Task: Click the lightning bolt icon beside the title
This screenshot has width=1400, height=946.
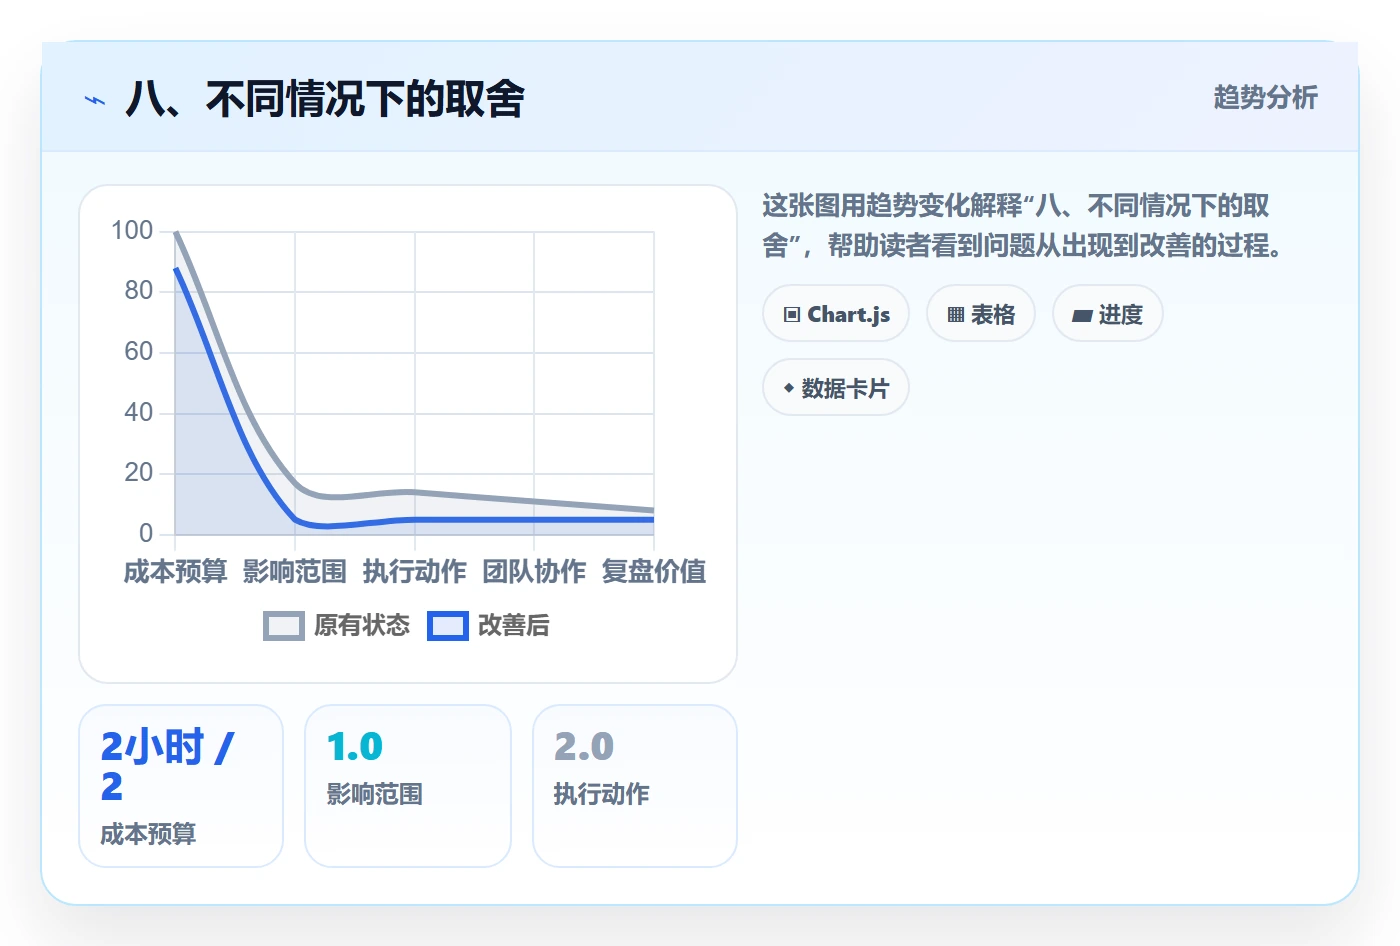Action: click(95, 100)
